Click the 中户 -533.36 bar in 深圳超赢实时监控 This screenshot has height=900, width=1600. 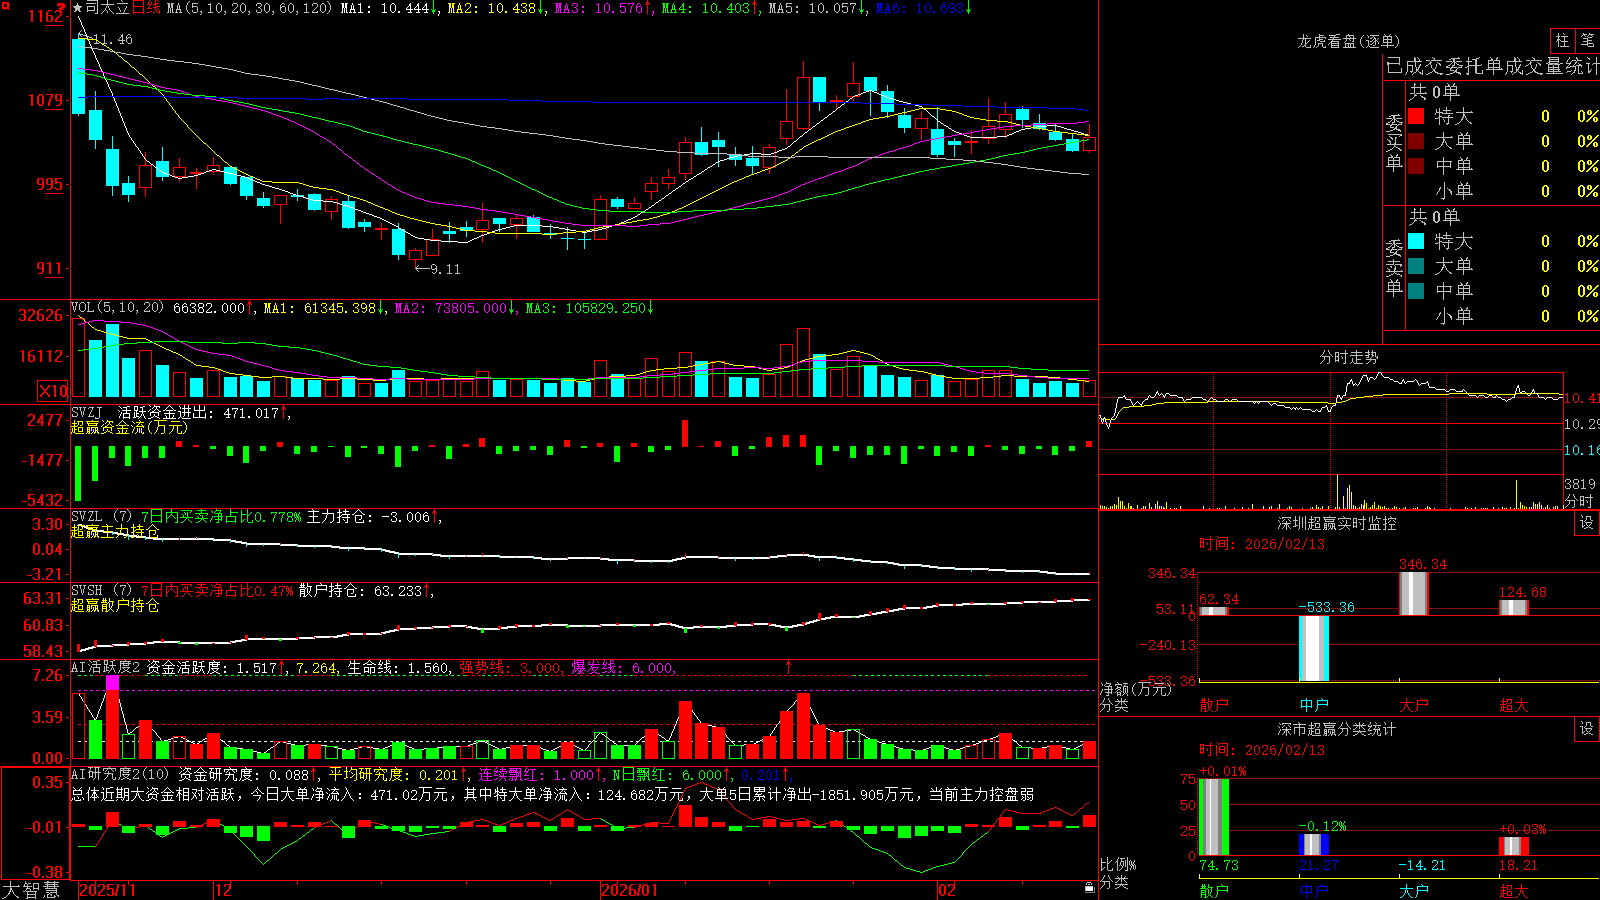pyautogui.click(x=1314, y=648)
